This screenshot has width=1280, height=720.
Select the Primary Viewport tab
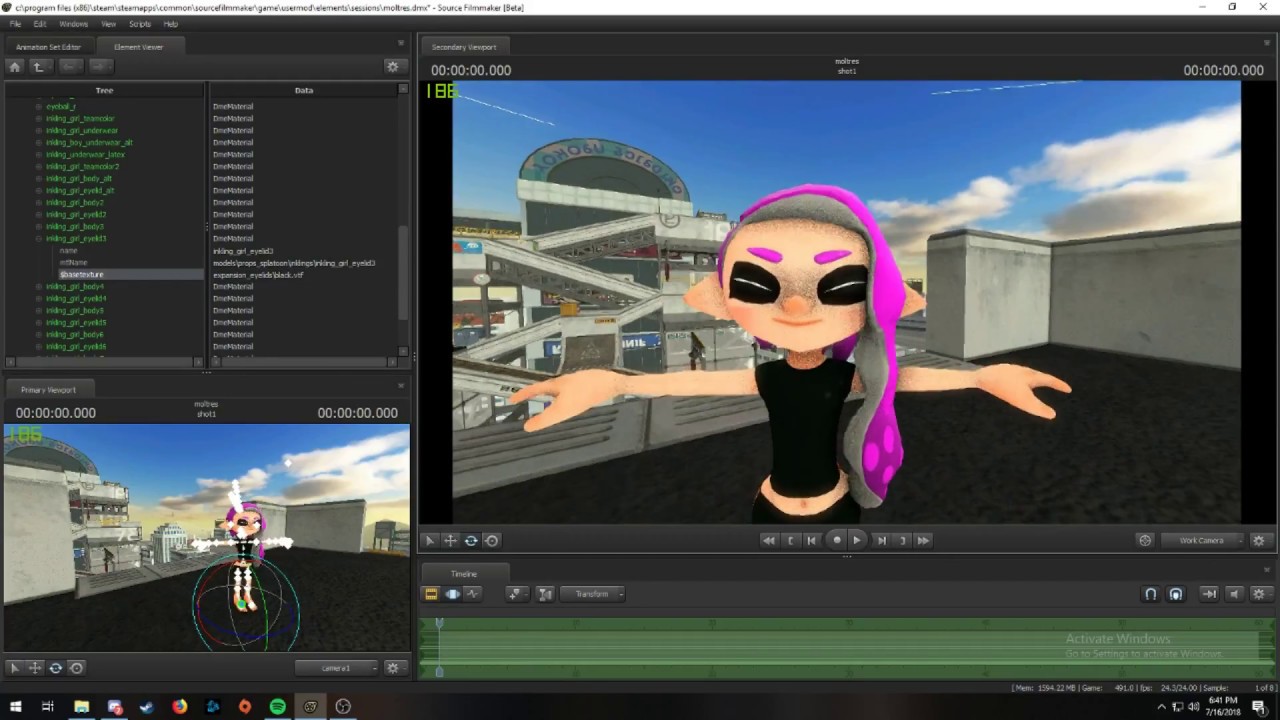[x=48, y=389]
